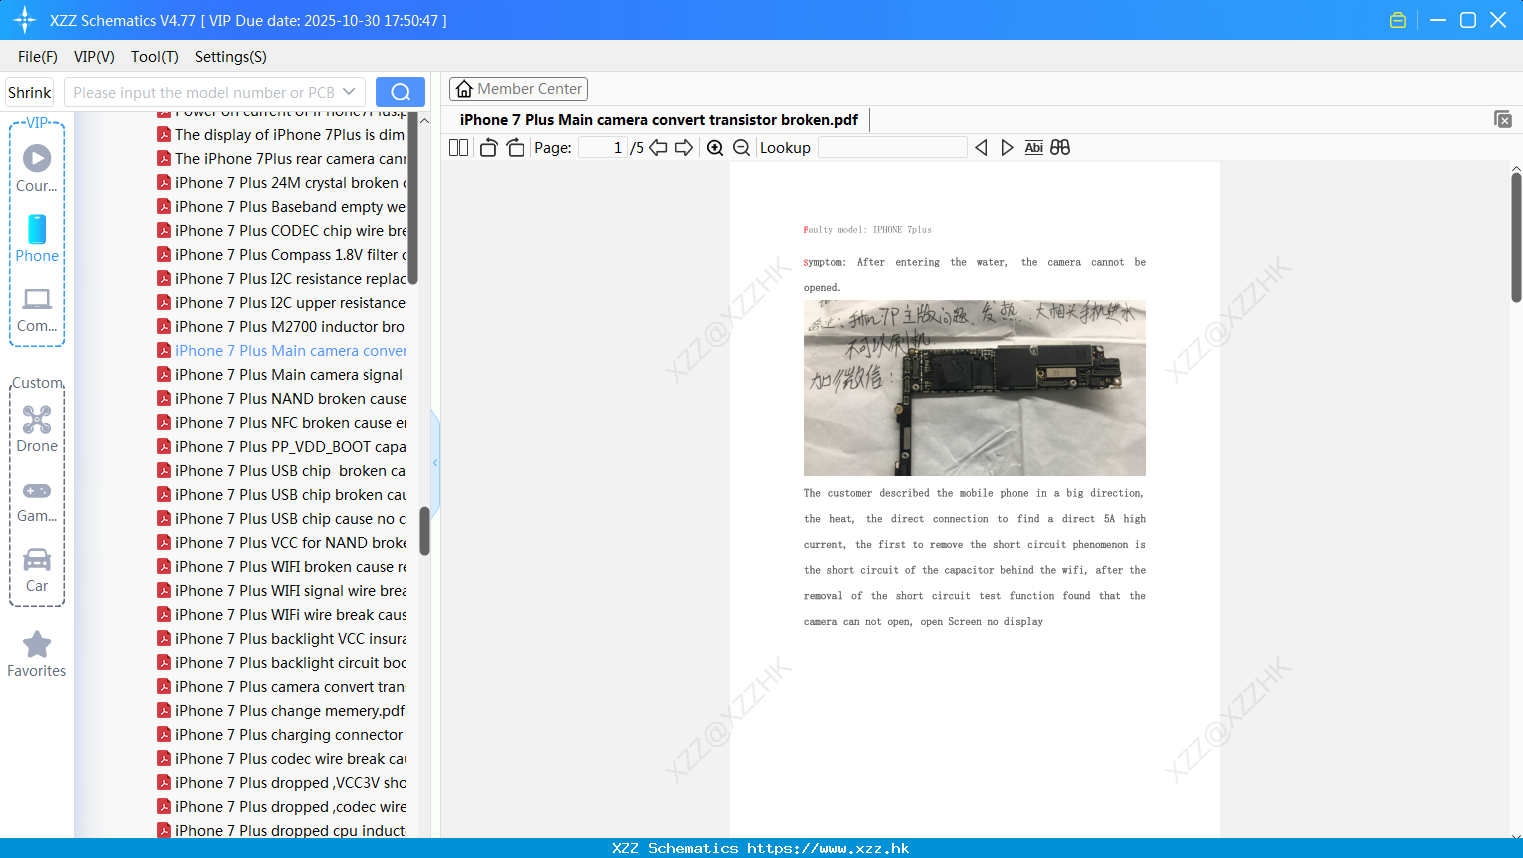Open 'iPhone 7 Plus CODEC chip wire' file
Screen dimensions: 1523x858
coord(290,231)
